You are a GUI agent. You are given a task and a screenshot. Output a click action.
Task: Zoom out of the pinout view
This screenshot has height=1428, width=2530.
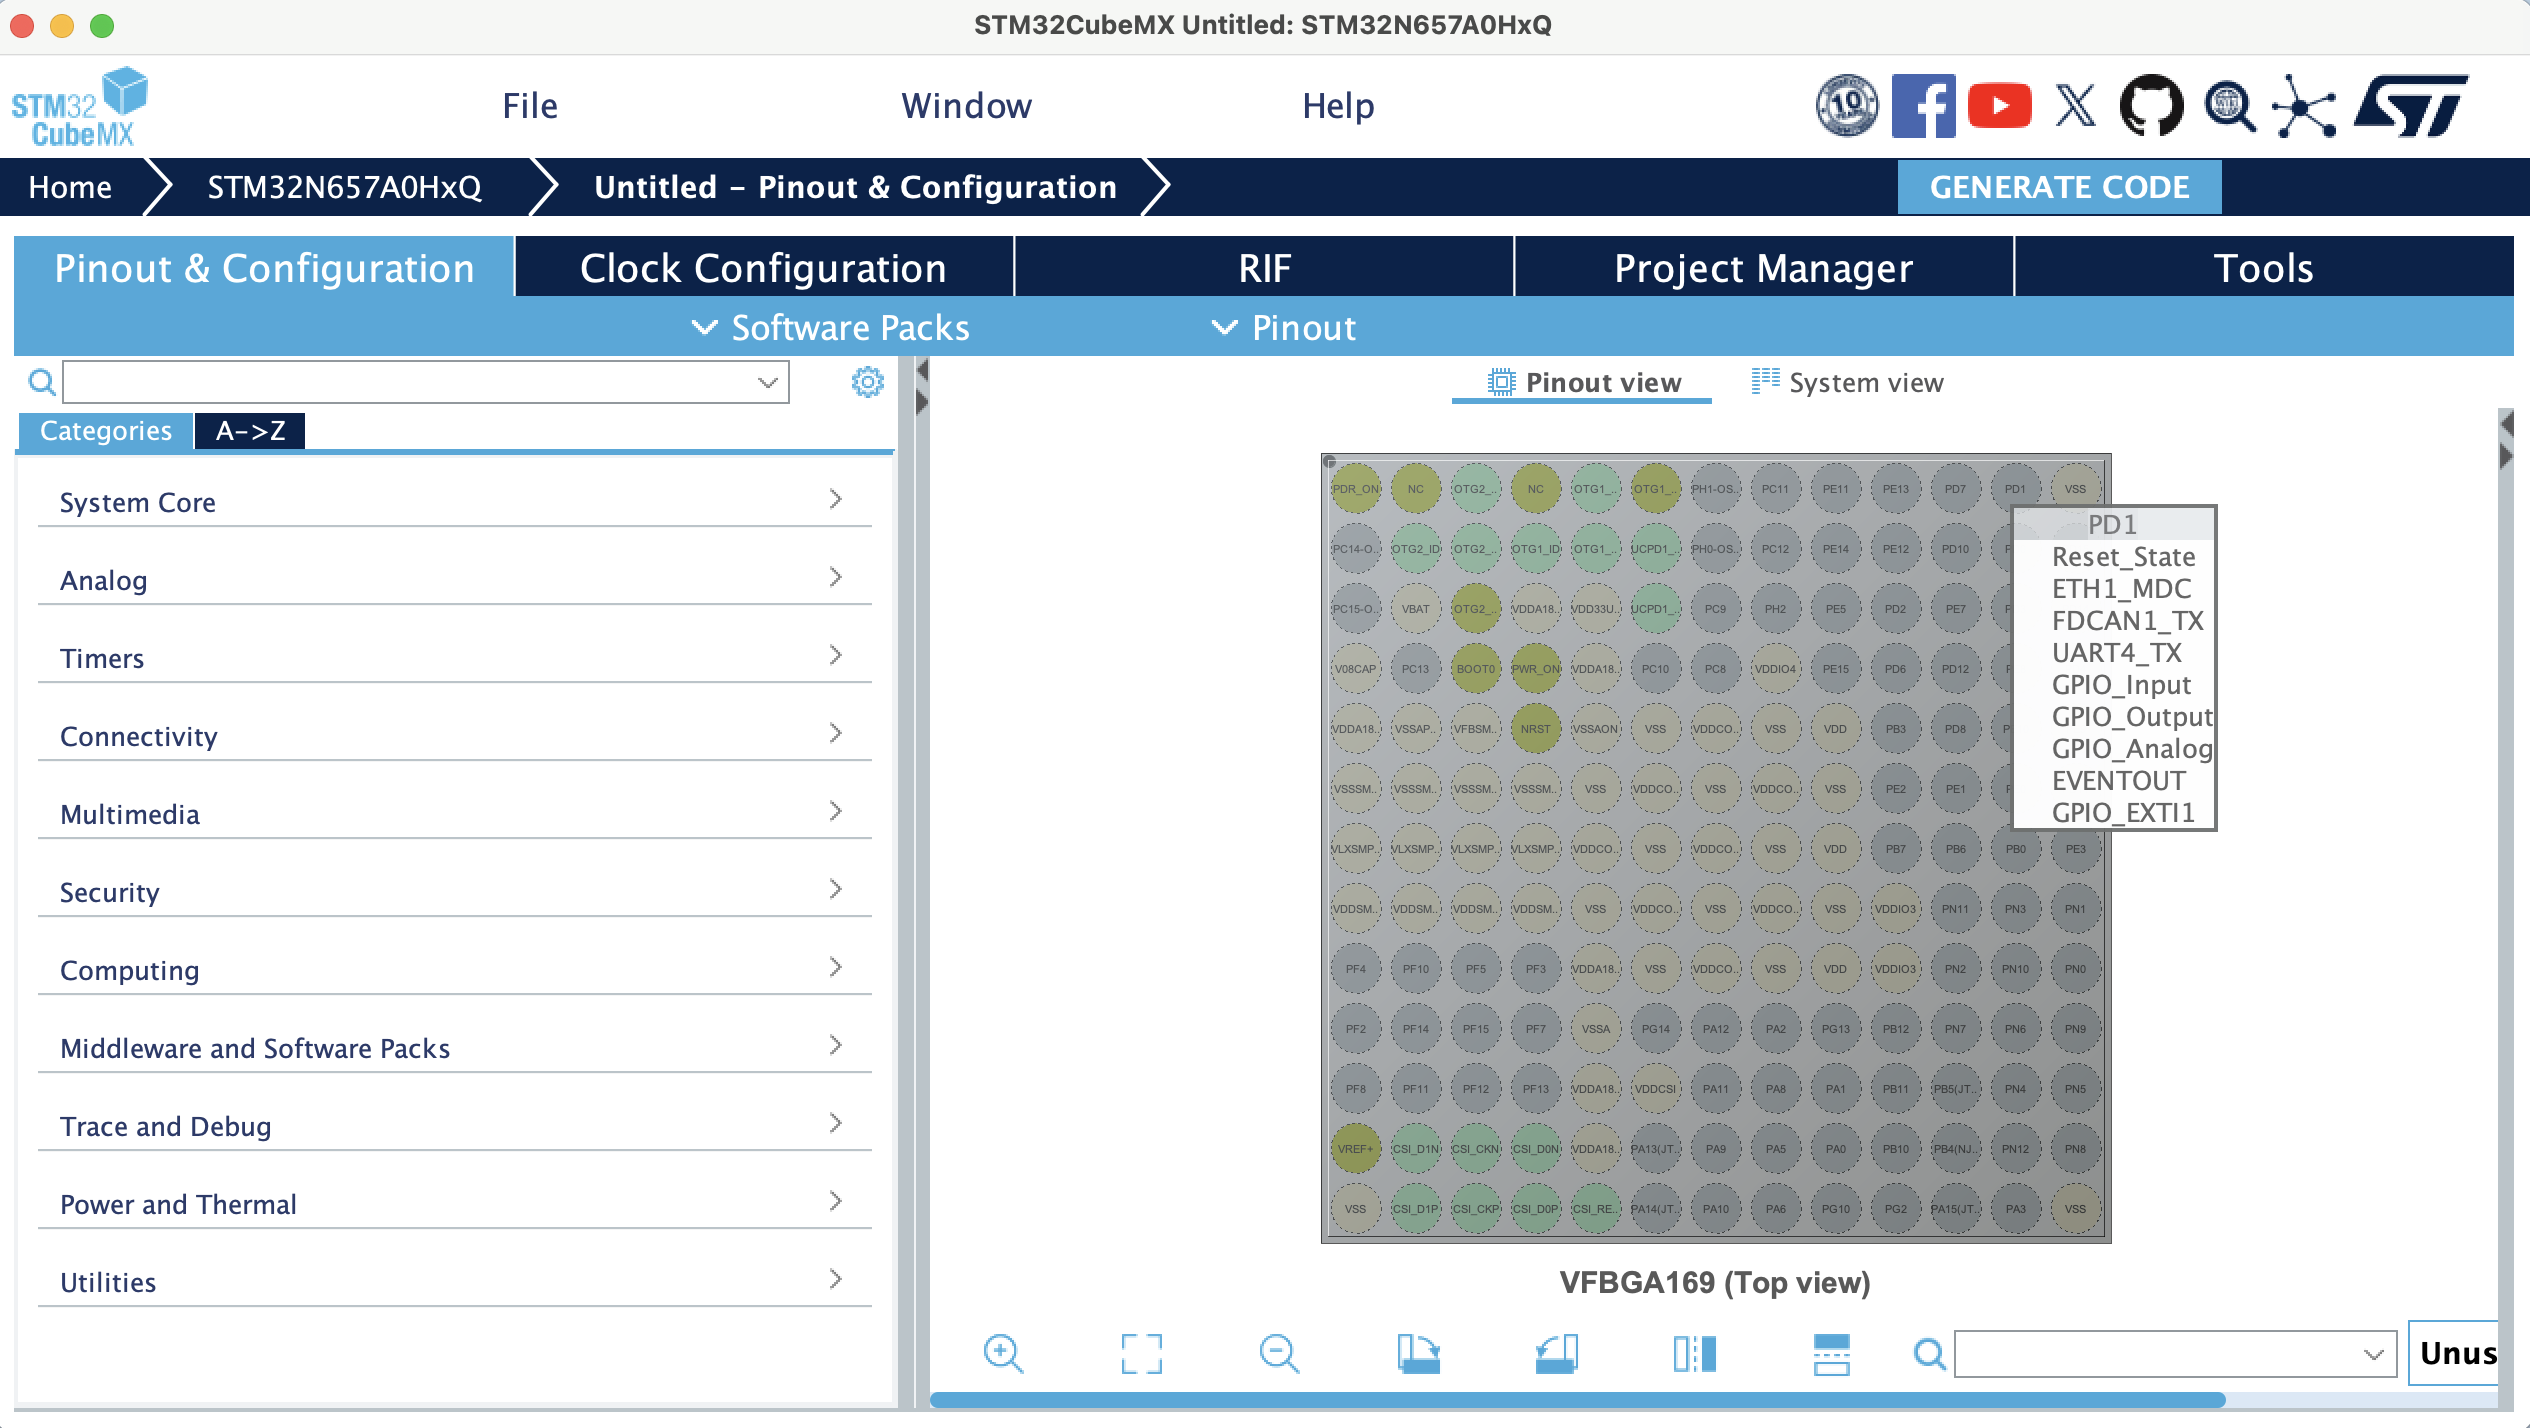pos(1282,1354)
